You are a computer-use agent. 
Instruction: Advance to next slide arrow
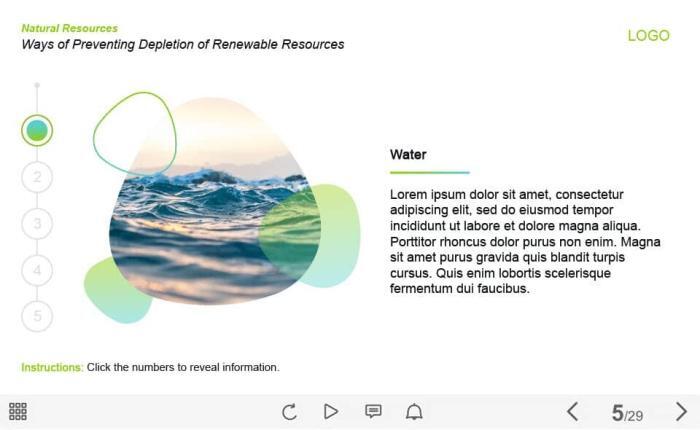(x=681, y=411)
